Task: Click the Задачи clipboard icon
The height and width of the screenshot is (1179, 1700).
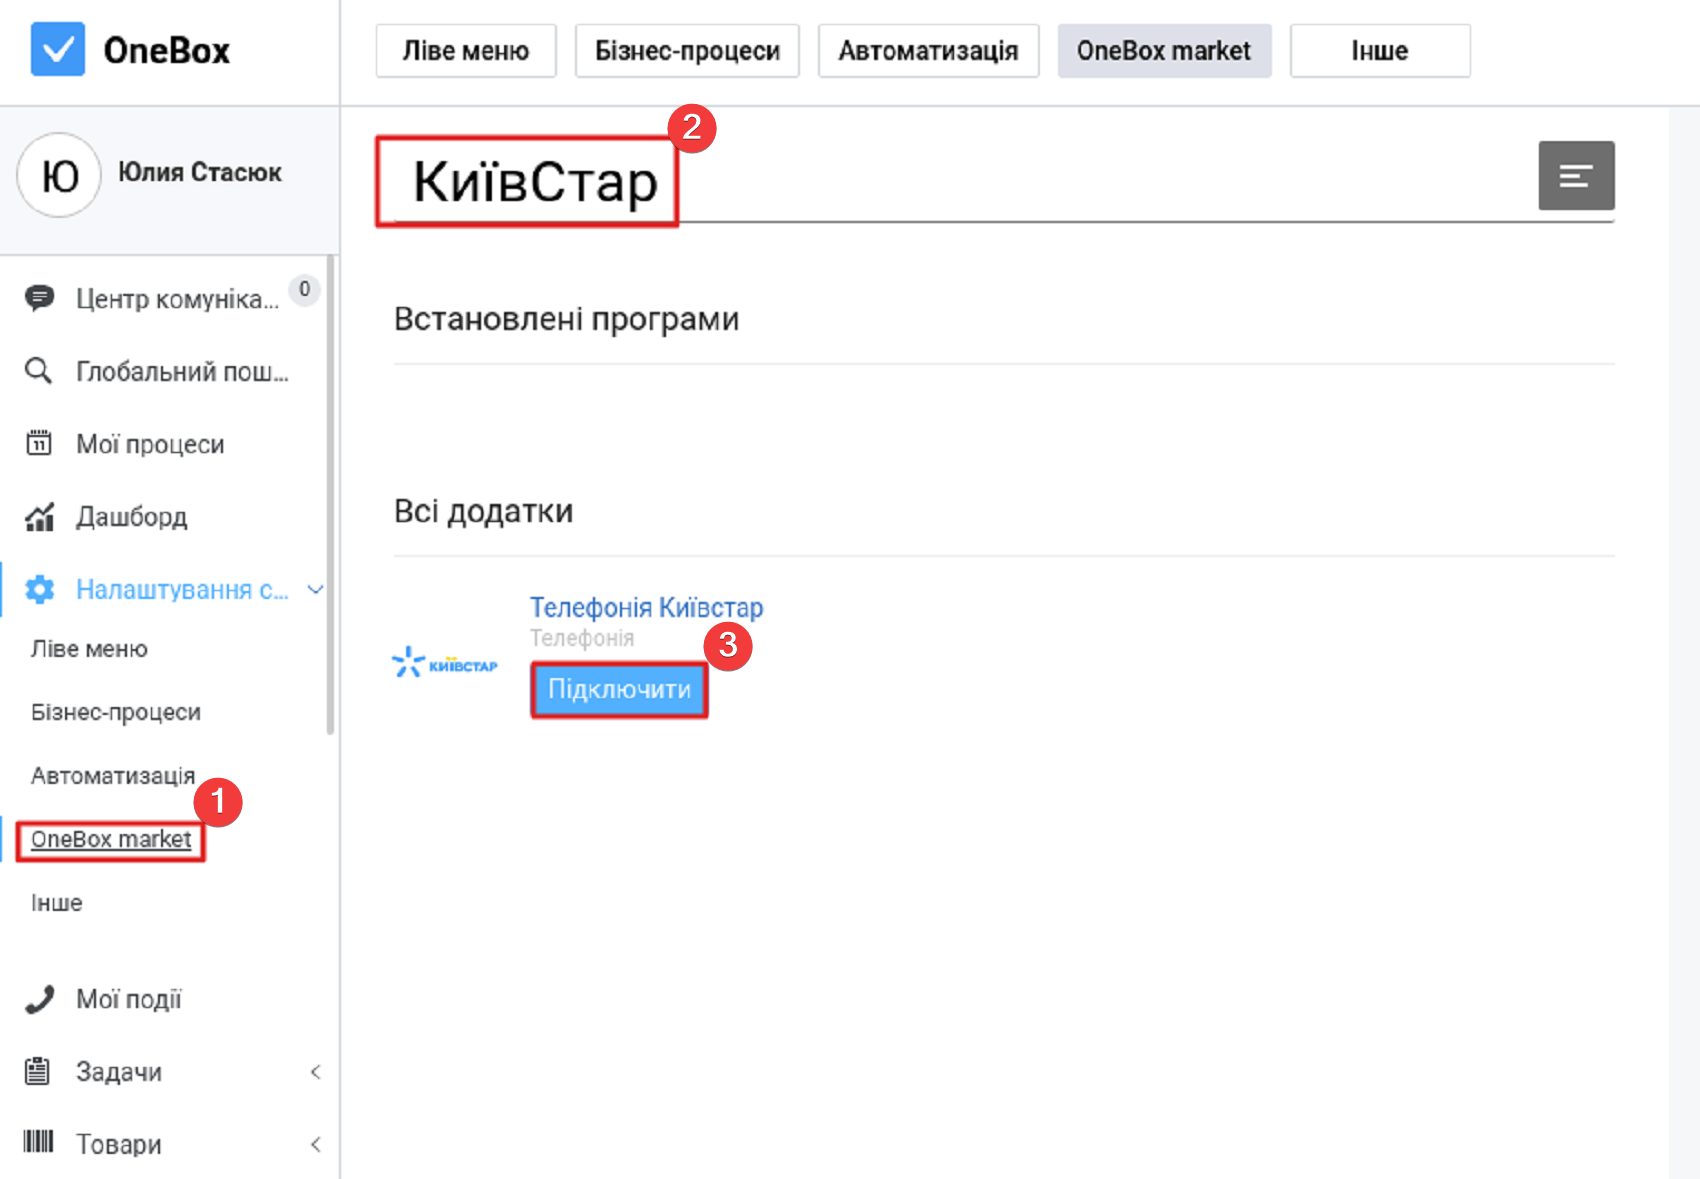Action: point(39,1070)
